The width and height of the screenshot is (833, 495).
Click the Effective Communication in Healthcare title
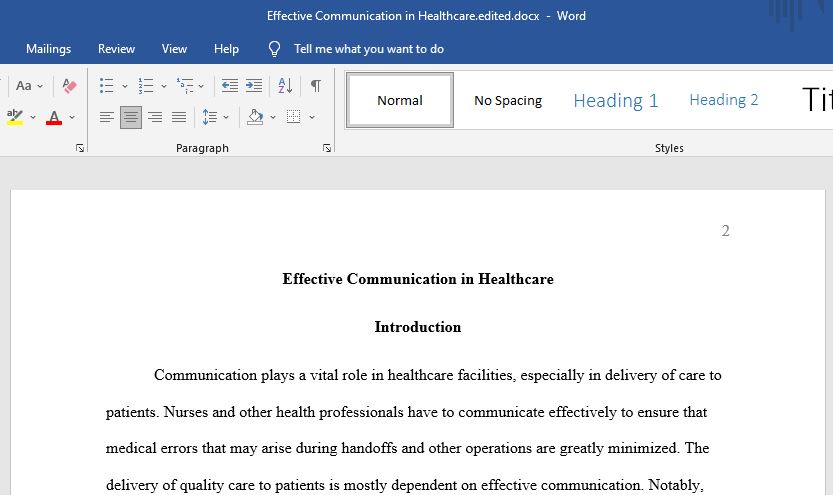point(418,279)
